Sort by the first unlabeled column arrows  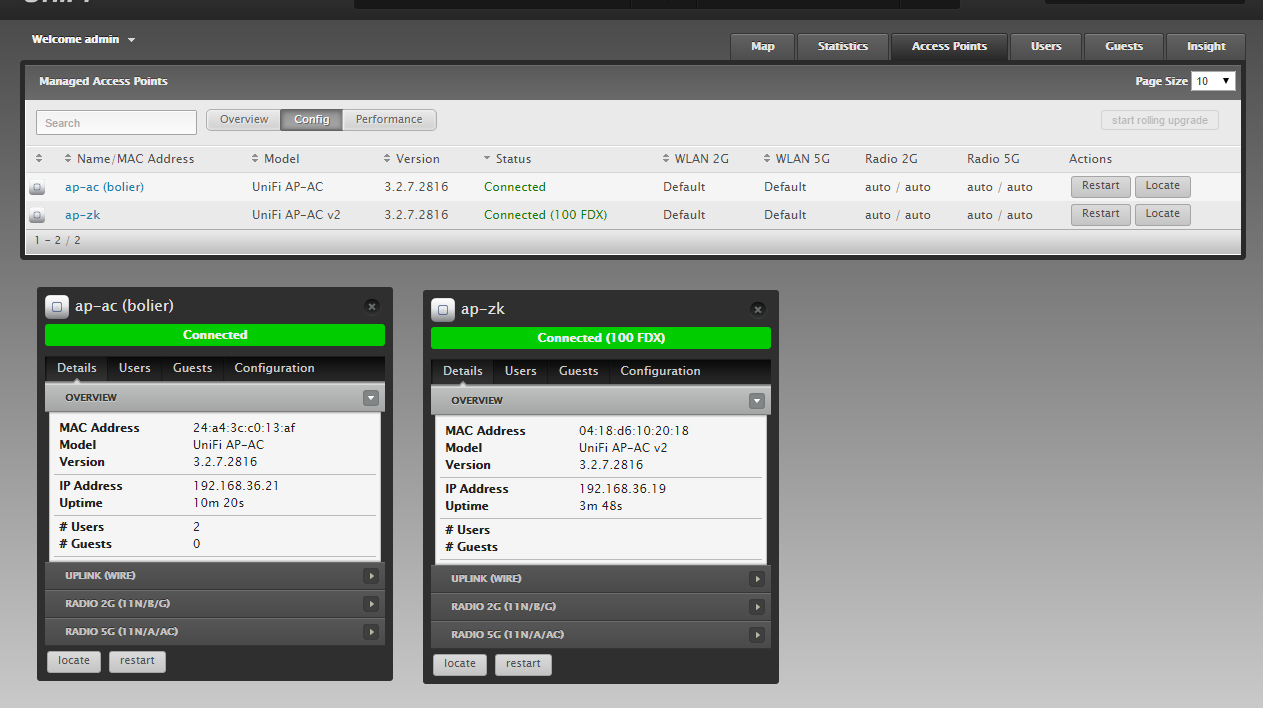tap(39, 159)
